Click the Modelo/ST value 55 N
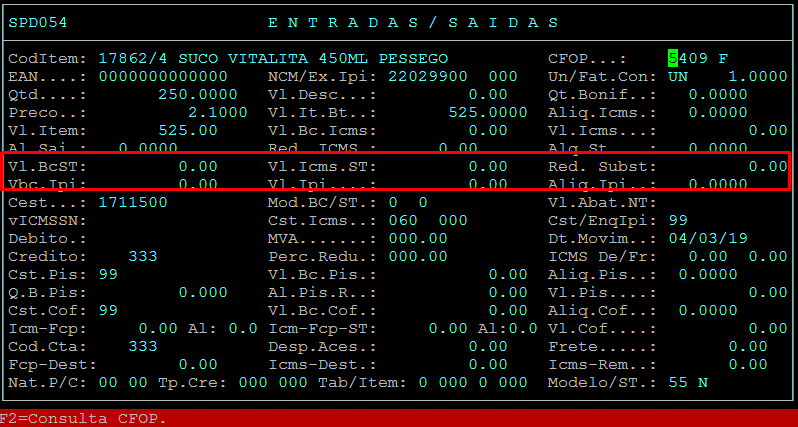 688,382
